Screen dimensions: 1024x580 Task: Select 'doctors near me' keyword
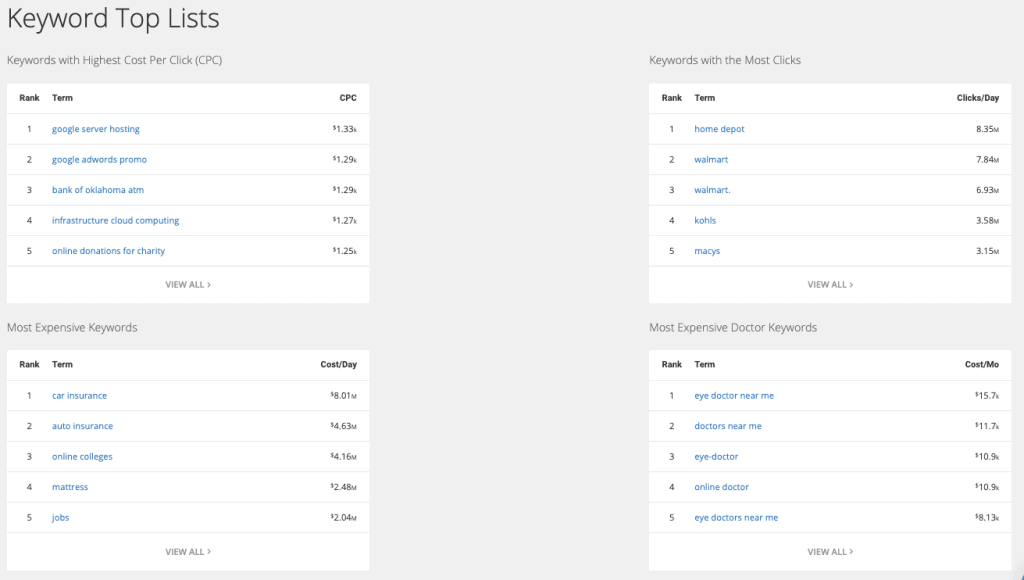click(x=728, y=426)
